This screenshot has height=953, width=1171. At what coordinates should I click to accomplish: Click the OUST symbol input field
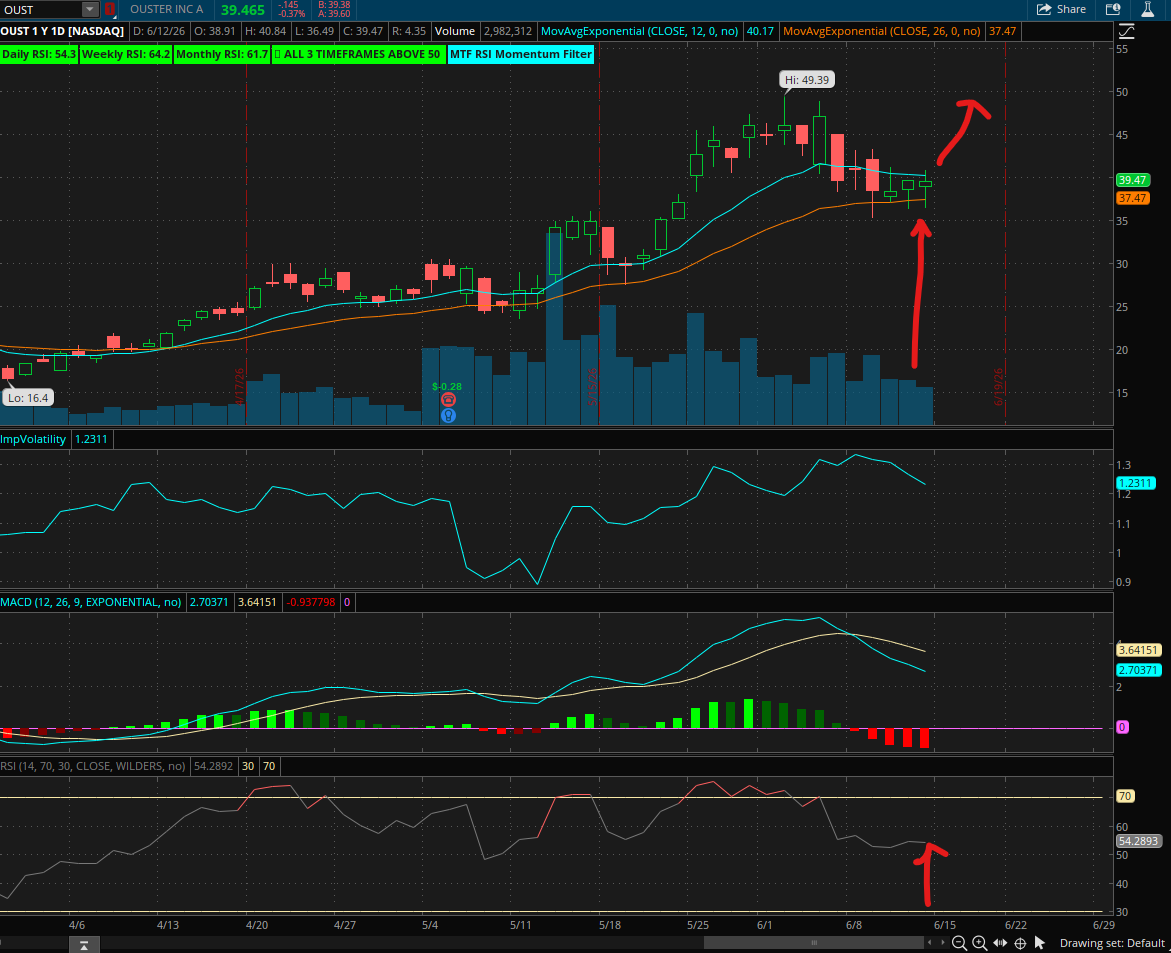tap(40, 10)
